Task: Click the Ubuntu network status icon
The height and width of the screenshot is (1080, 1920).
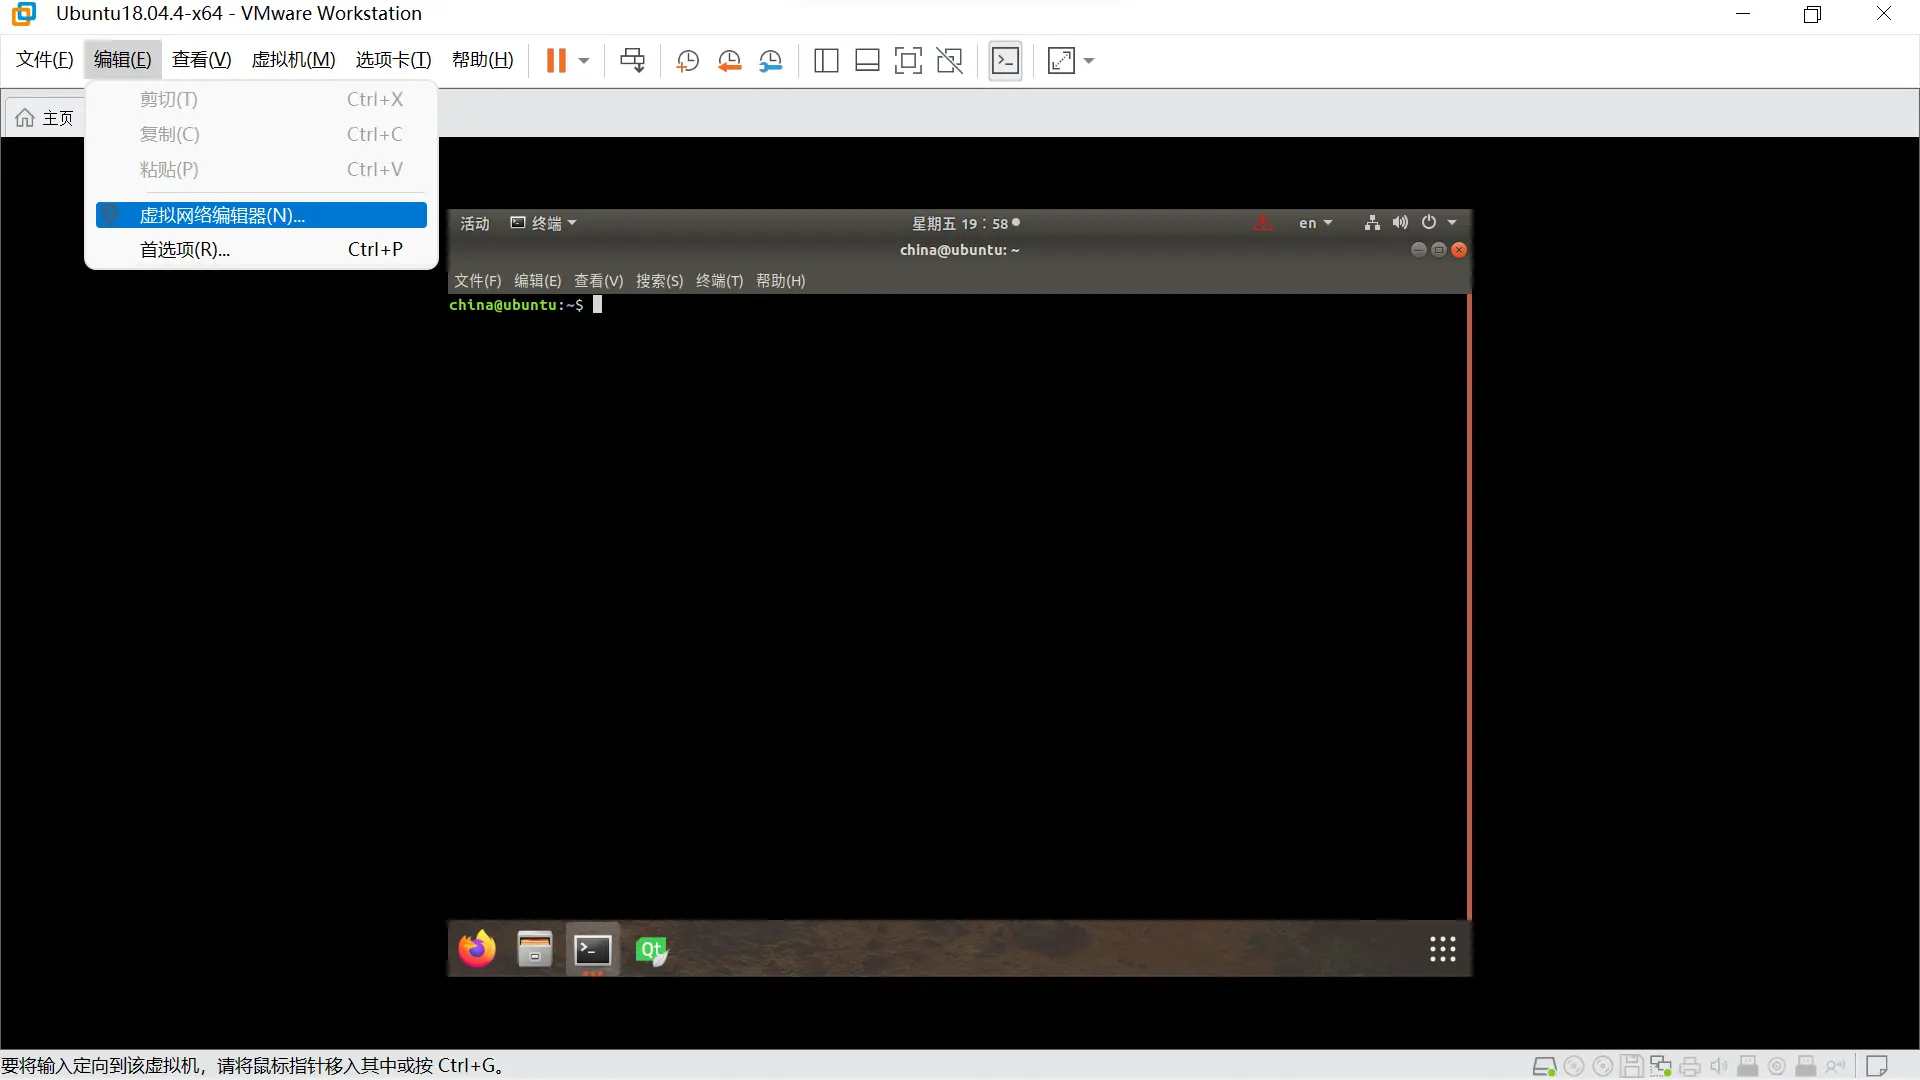Action: pyautogui.click(x=1372, y=223)
